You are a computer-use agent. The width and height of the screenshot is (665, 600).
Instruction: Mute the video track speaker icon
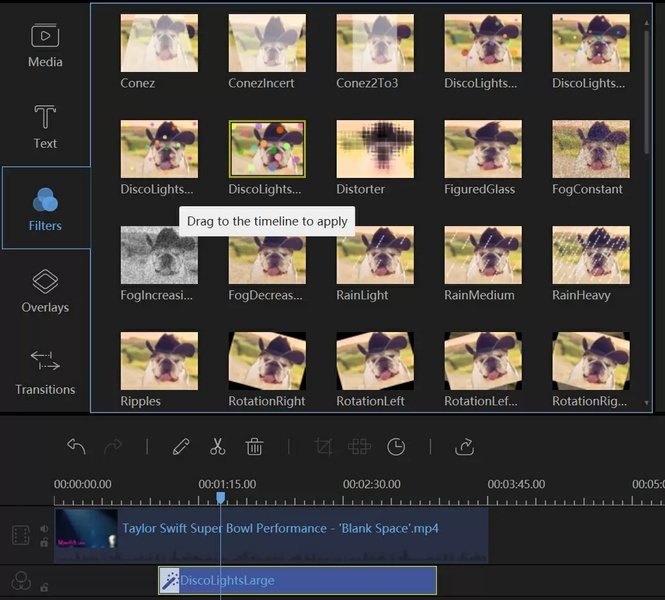tap(44, 528)
